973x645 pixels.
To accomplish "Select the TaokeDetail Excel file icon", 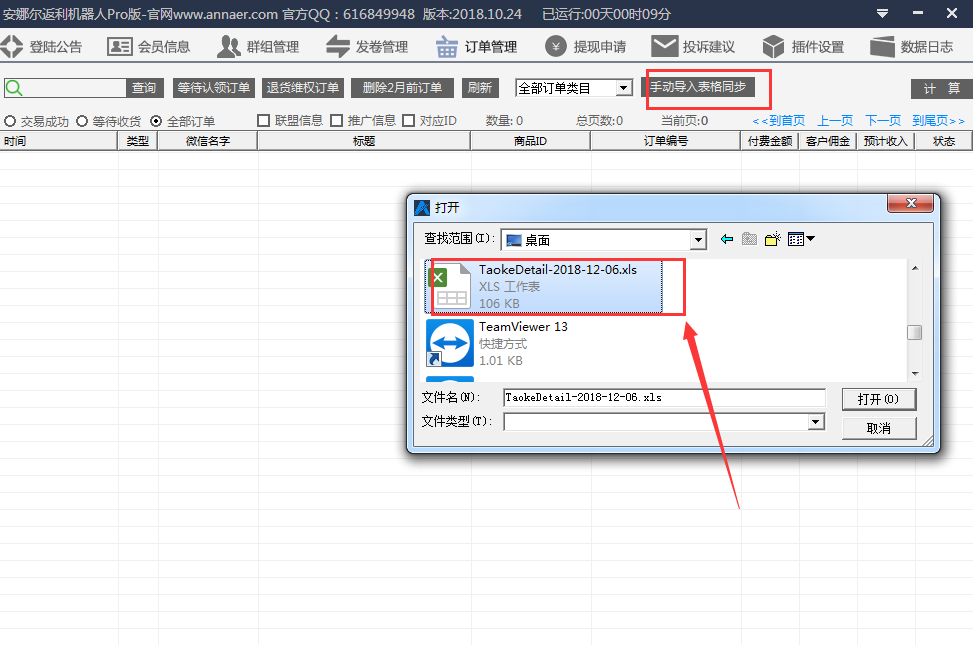I will 451,286.
